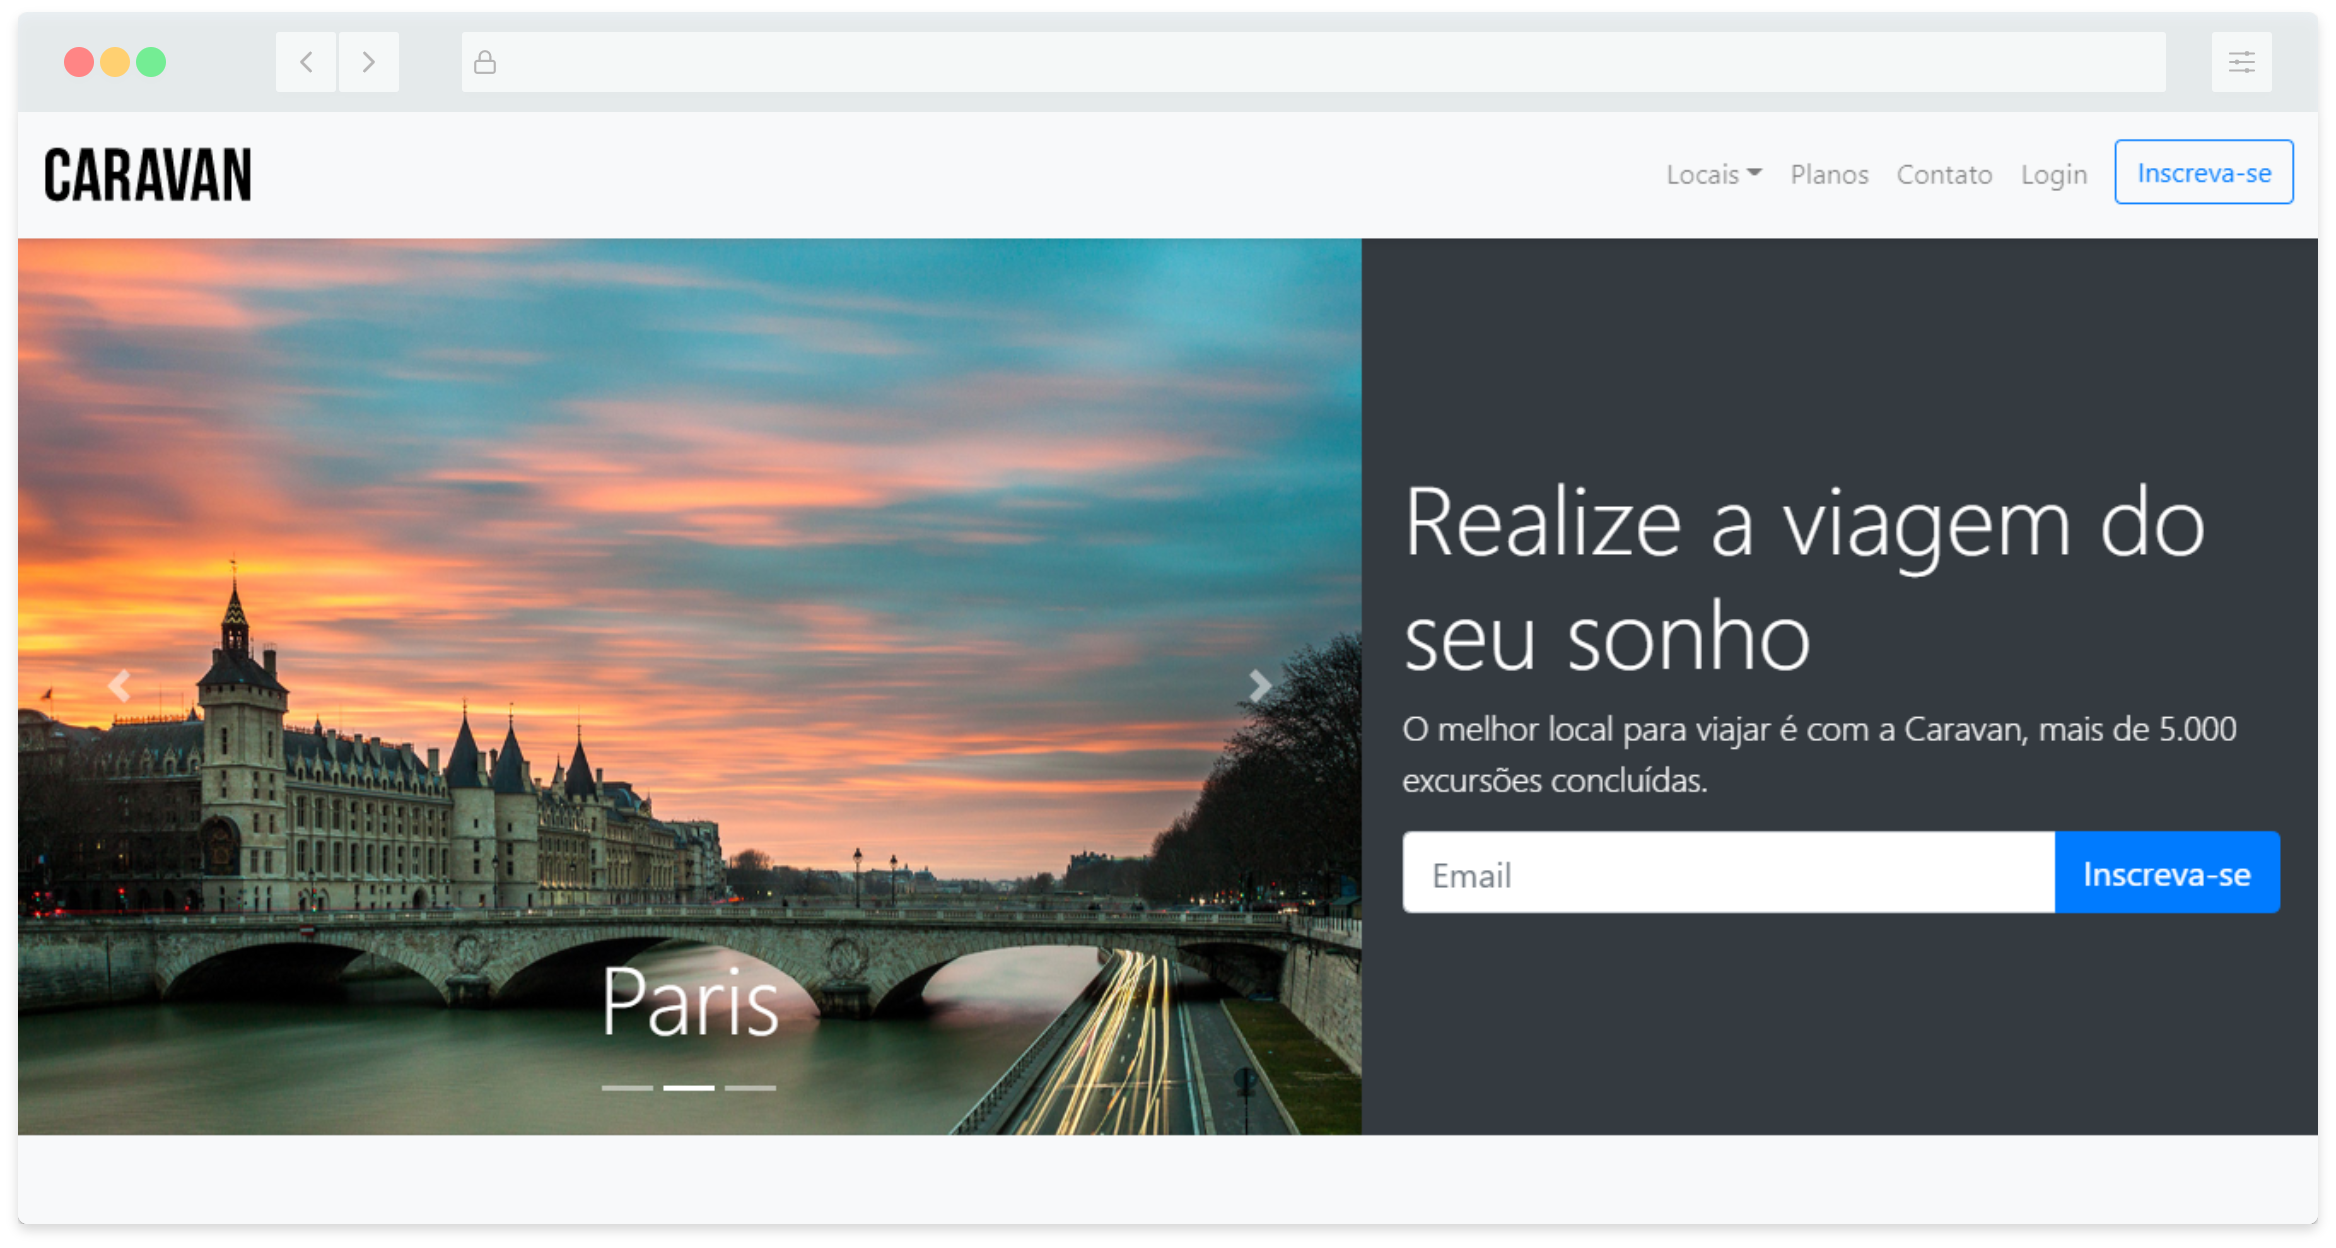The width and height of the screenshot is (2336, 1248).
Task: Select the first carousel slide indicator
Action: (x=627, y=1087)
